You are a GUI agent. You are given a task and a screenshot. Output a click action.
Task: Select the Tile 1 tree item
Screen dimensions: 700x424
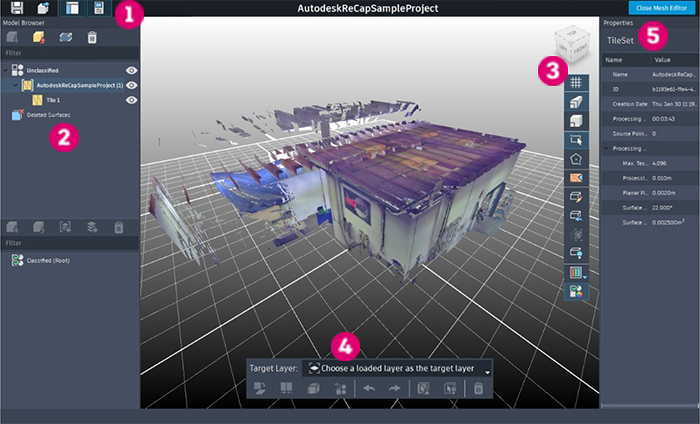[x=53, y=100]
